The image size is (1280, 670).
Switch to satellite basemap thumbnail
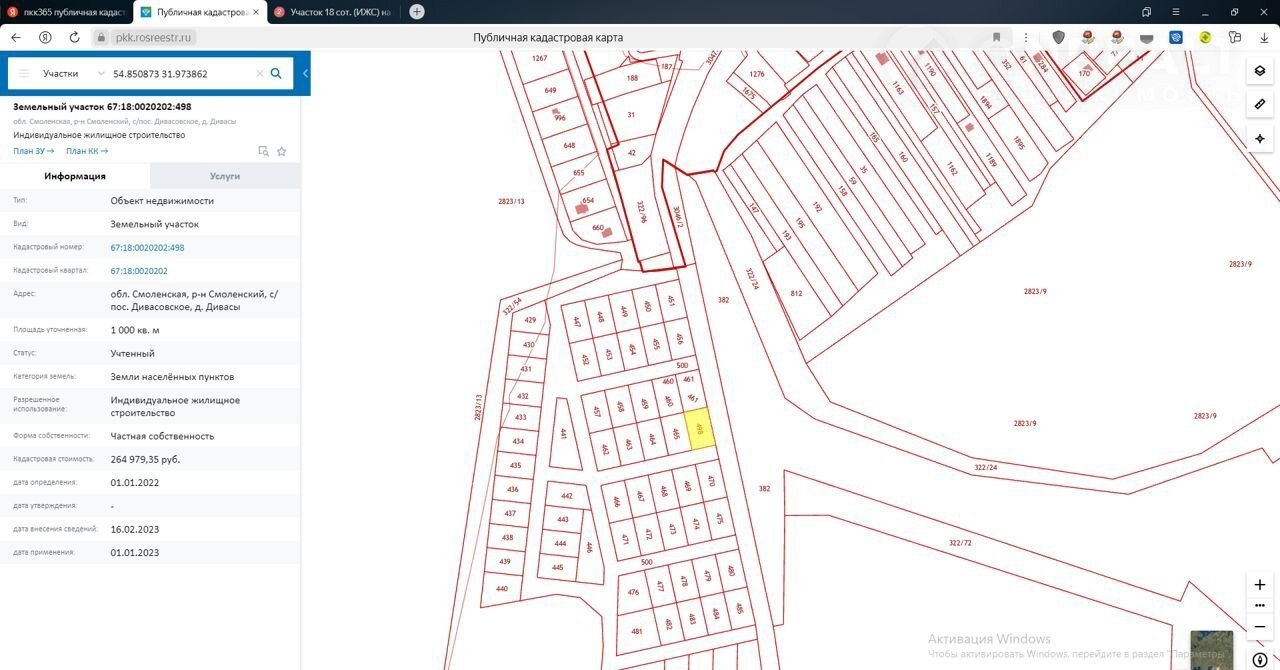point(1211,649)
